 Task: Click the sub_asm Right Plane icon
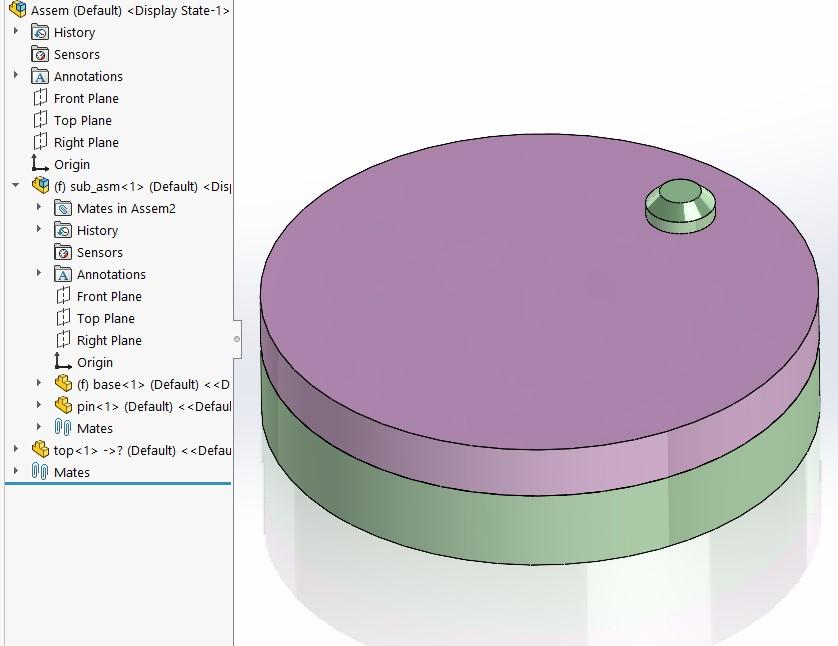pyautogui.click(x=63, y=340)
